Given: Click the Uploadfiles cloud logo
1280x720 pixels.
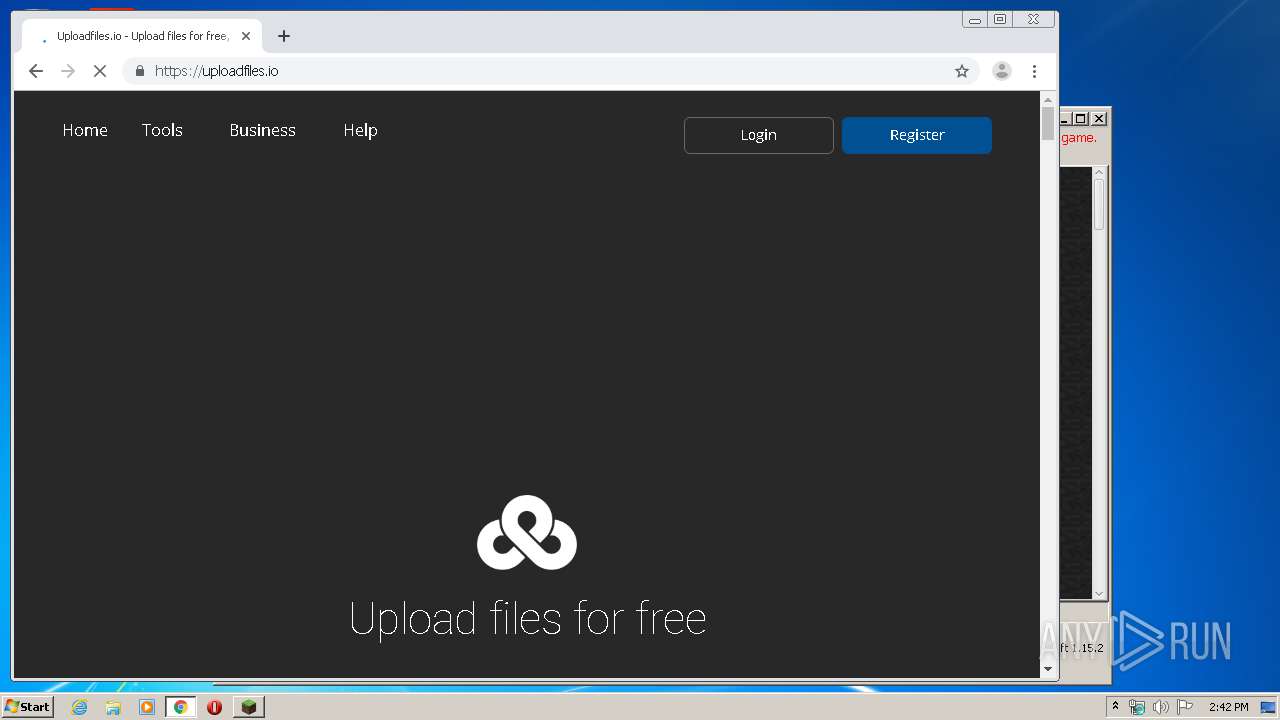Looking at the screenshot, I should coord(527,532).
